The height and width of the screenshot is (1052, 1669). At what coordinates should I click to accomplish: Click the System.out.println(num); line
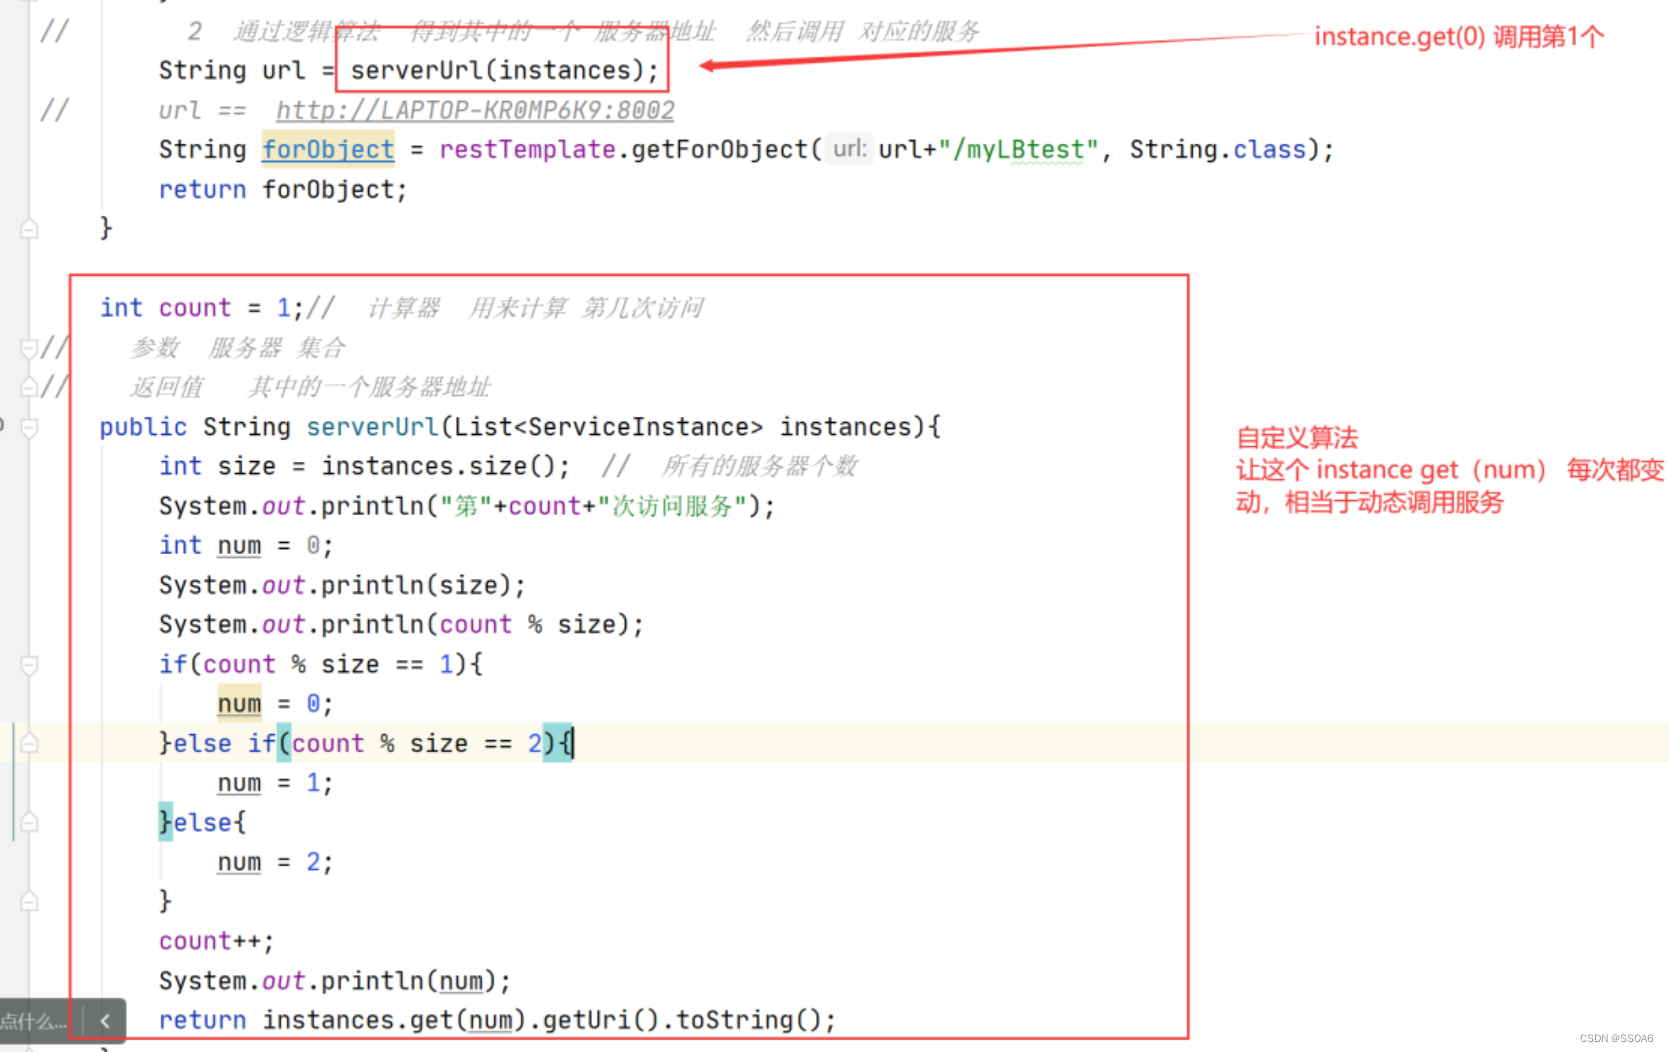point(335,981)
